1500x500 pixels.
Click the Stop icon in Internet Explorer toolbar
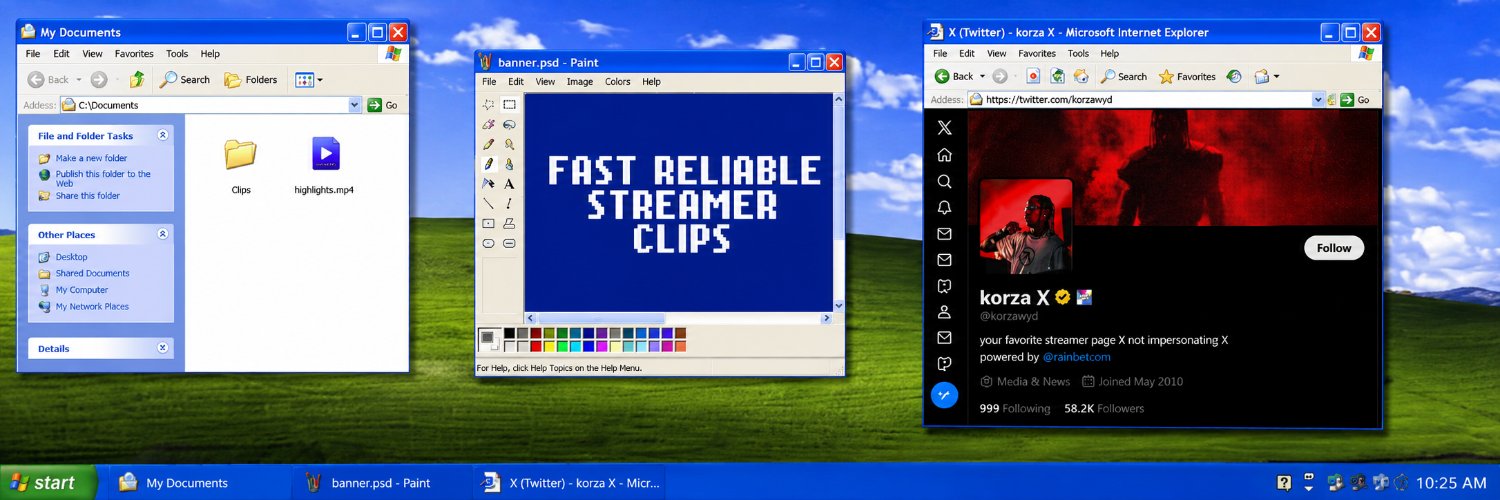(x=1033, y=76)
